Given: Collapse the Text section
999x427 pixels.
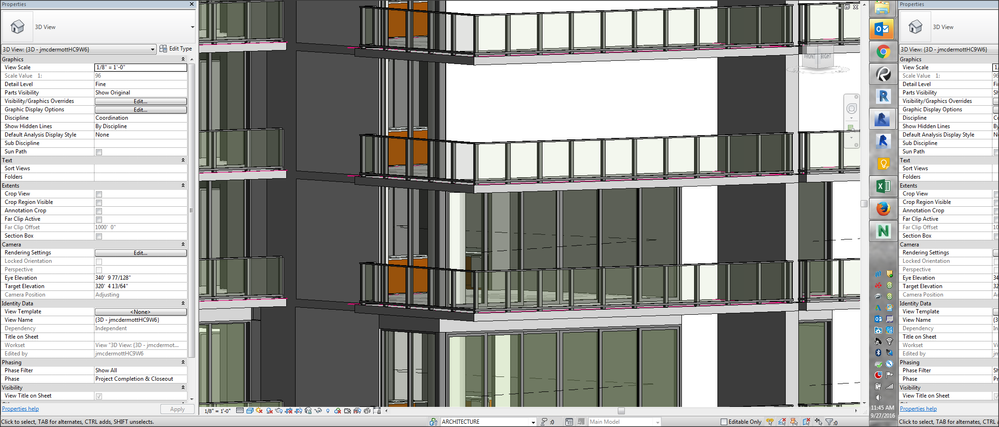Looking at the screenshot, I should 183,160.
